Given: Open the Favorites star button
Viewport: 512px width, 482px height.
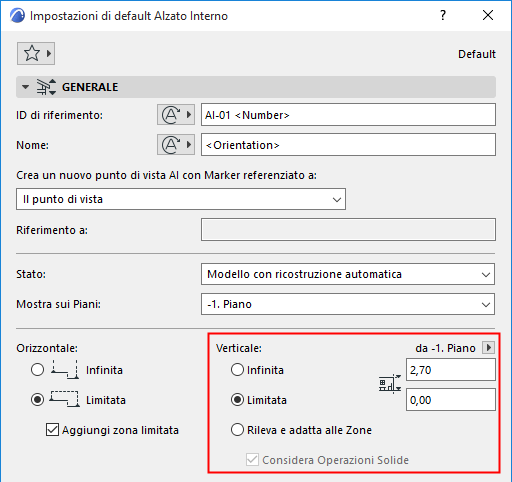Looking at the screenshot, I should click(36, 53).
